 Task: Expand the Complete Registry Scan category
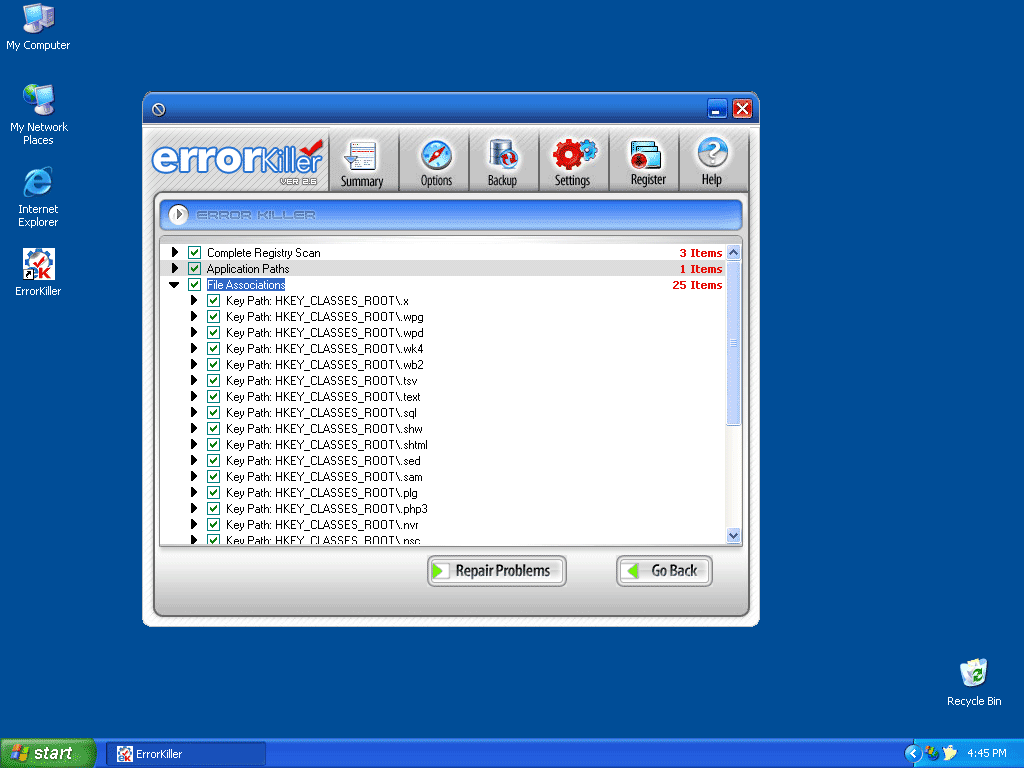pyautogui.click(x=175, y=253)
